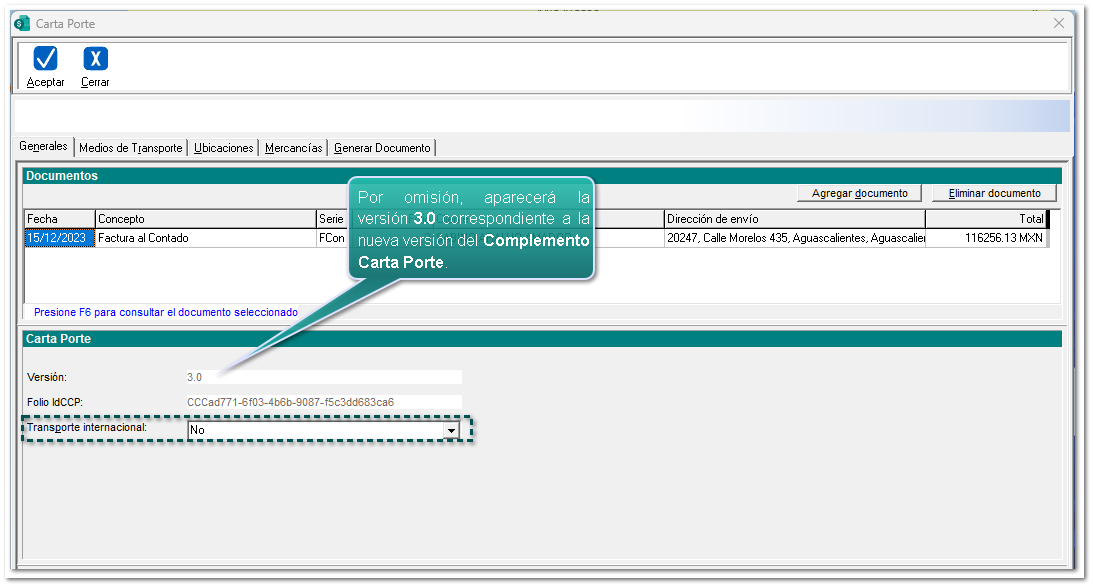Click the Folio IdCCP field
Viewport: 1093px width, 587px height.
pos(323,402)
